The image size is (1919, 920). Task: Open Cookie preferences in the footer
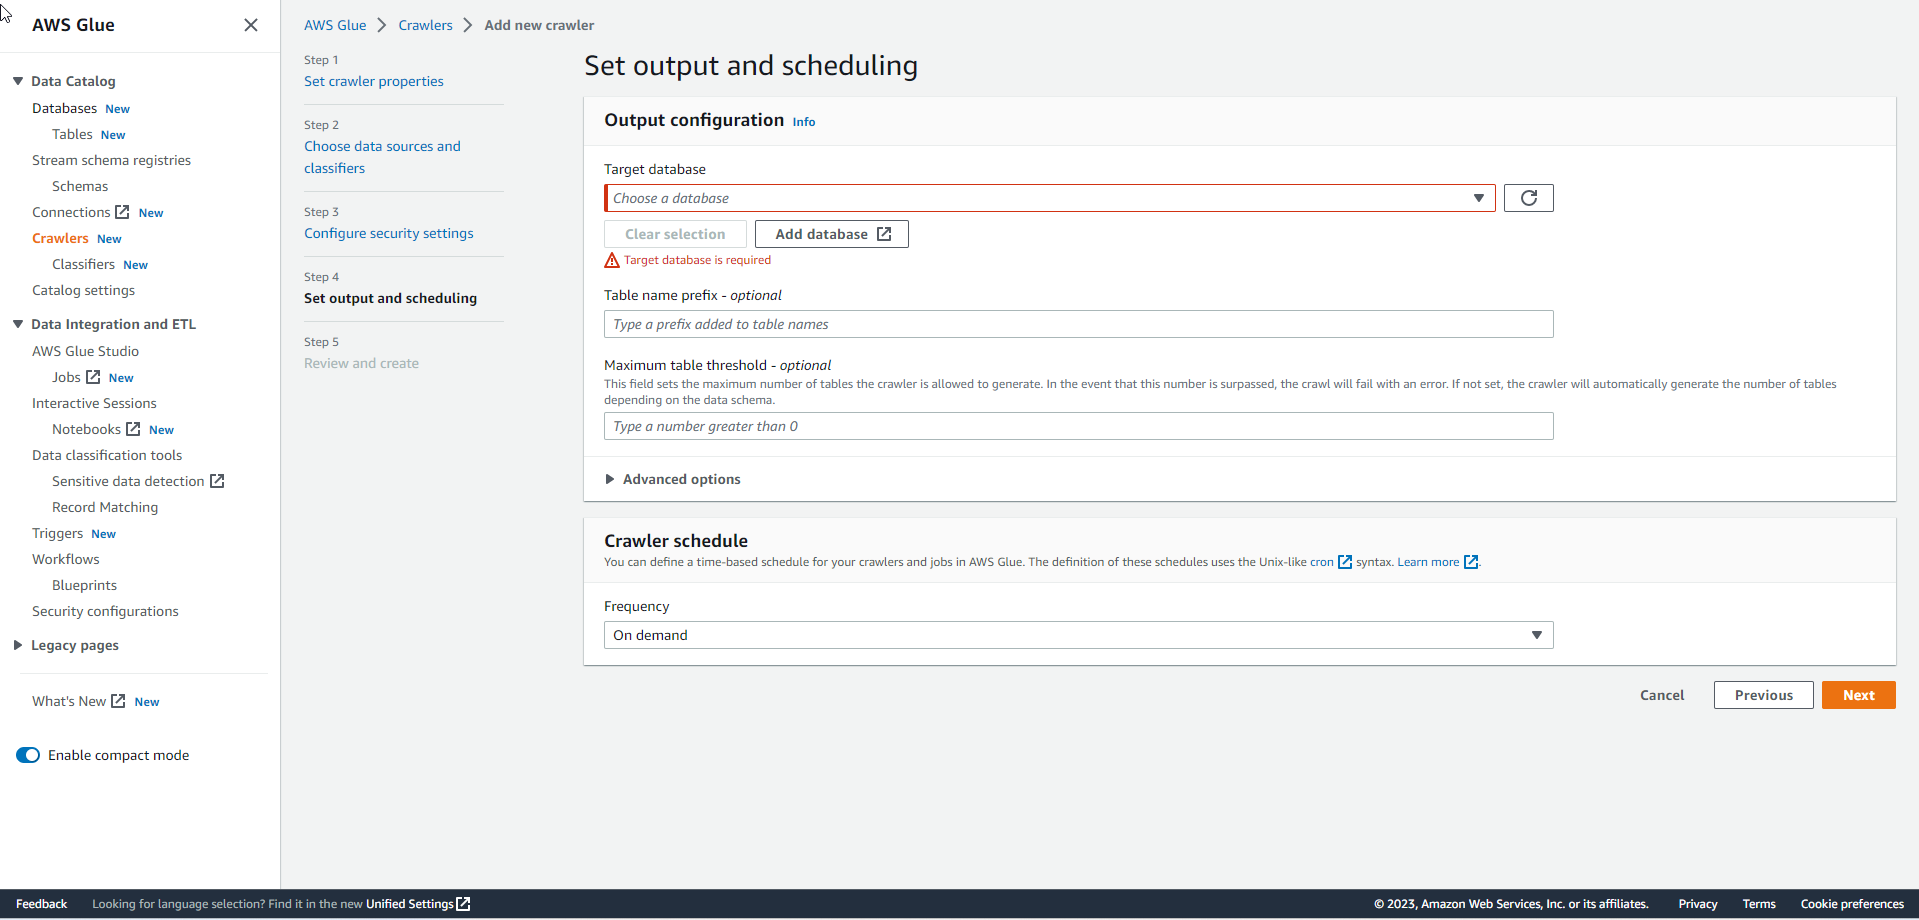pos(1852,904)
